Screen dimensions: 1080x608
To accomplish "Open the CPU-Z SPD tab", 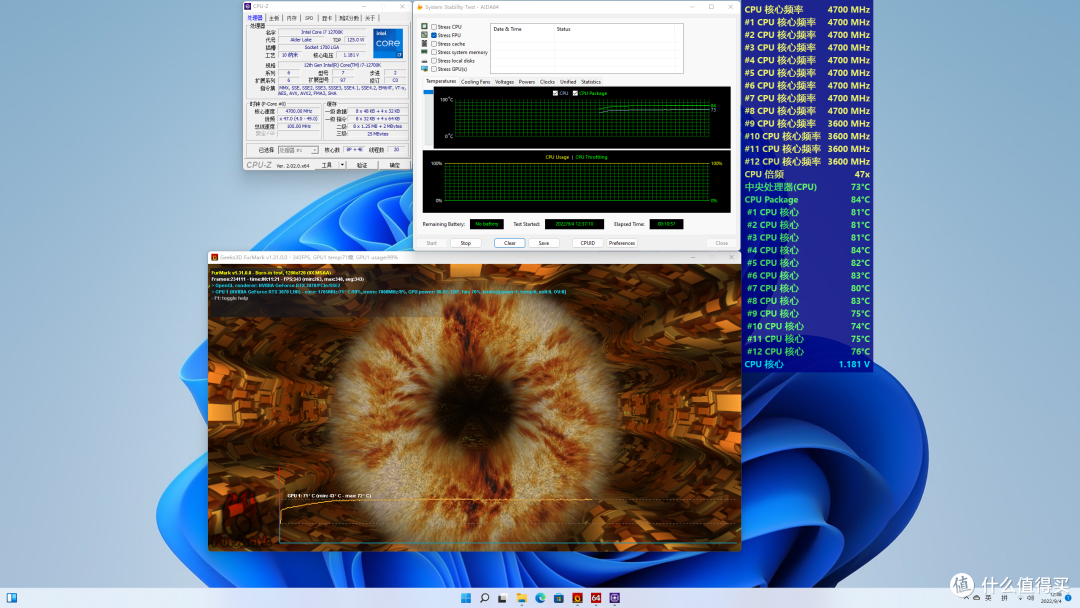I will coord(309,18).
